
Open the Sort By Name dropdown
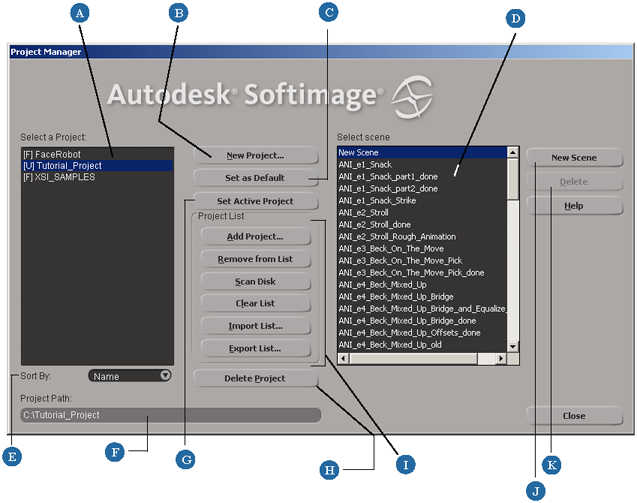click(130, 376)
